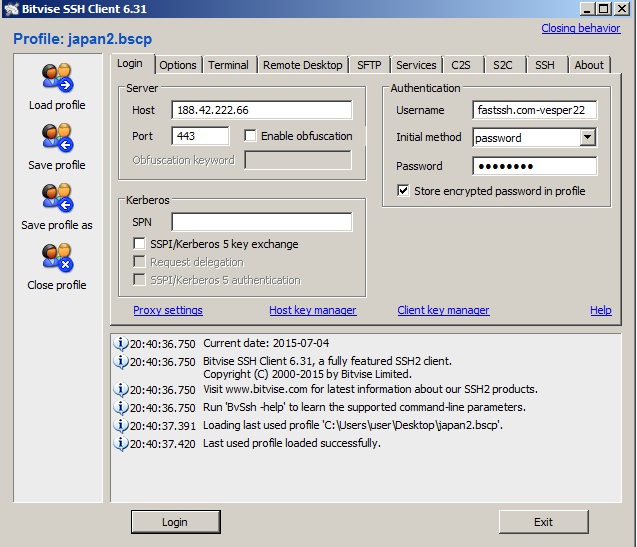Screen dimensions: 637x547
Task: Minimize the Bitvise SSH Client window
Action: point(587,9)
